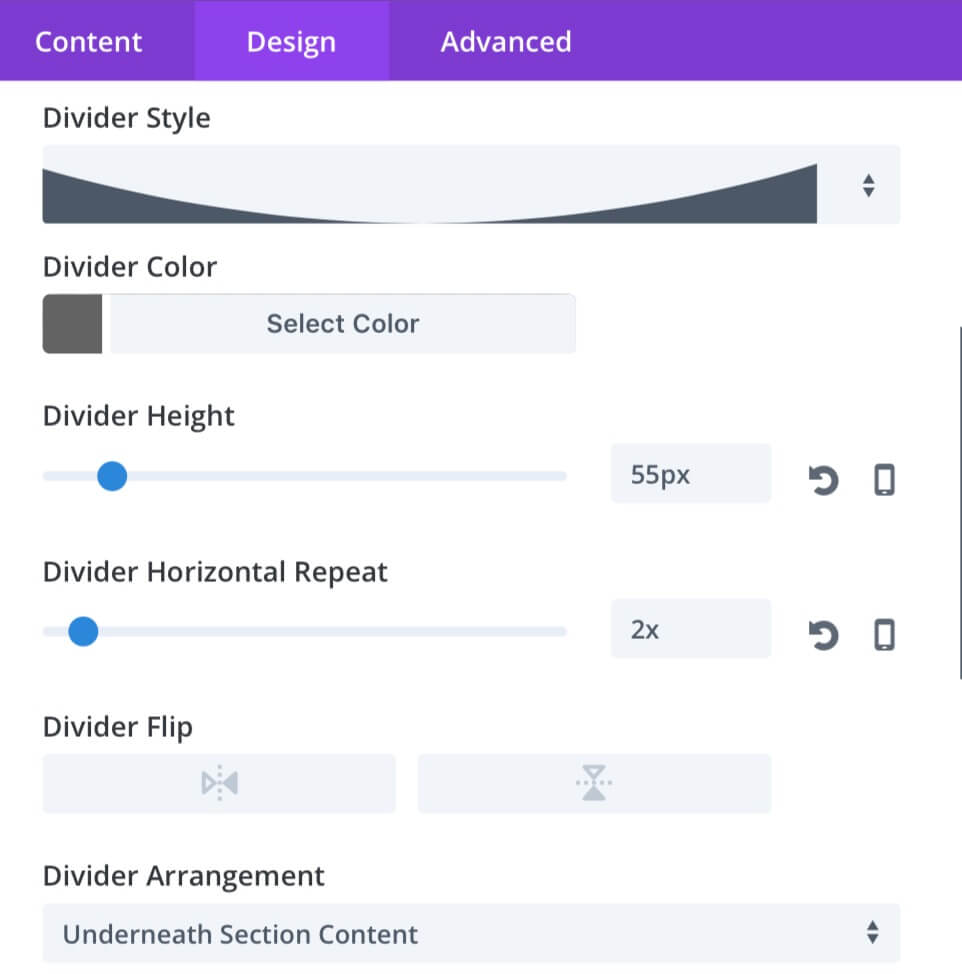This screenshot has width=962, height=974.
Task: Reset the Divider Horizontal Repeat value
Action: (x=824, y=635)
